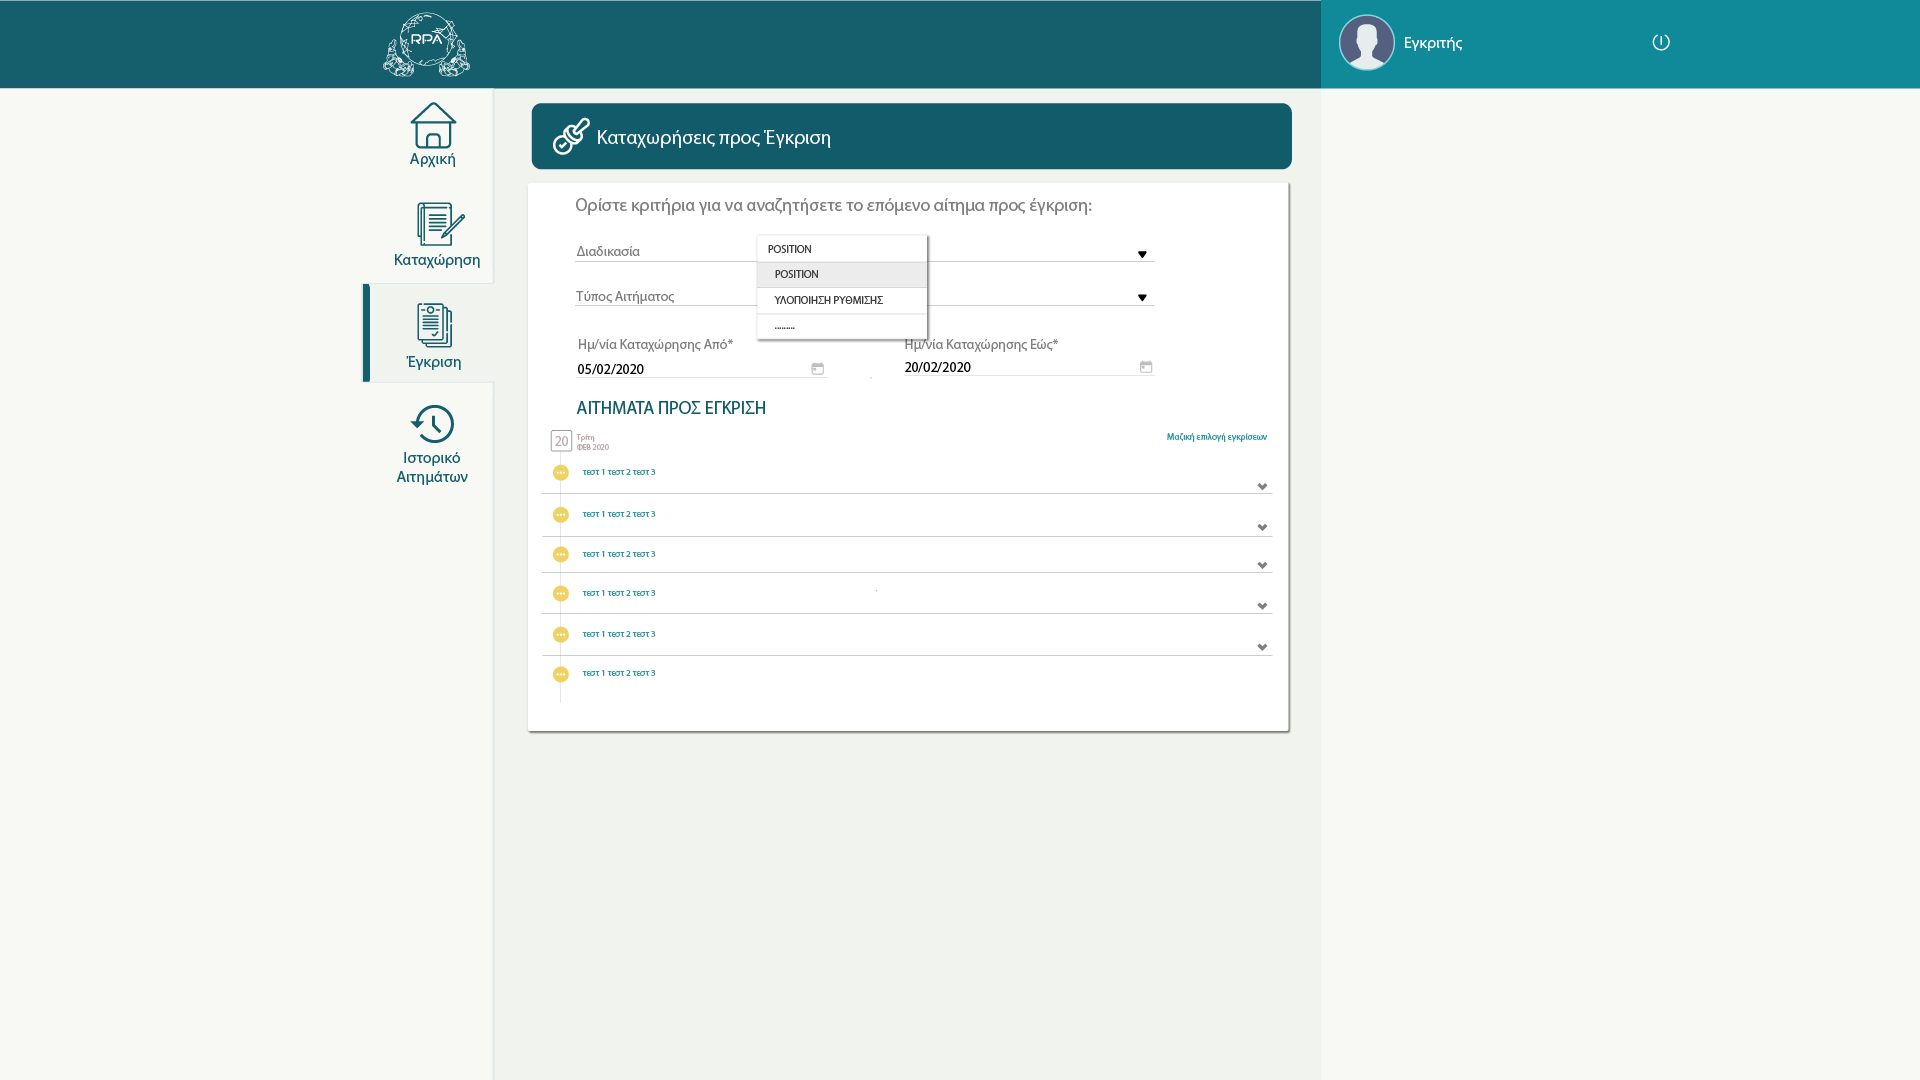
Task: Click the user avatar picture
Action: click(x=1366, y=42)
